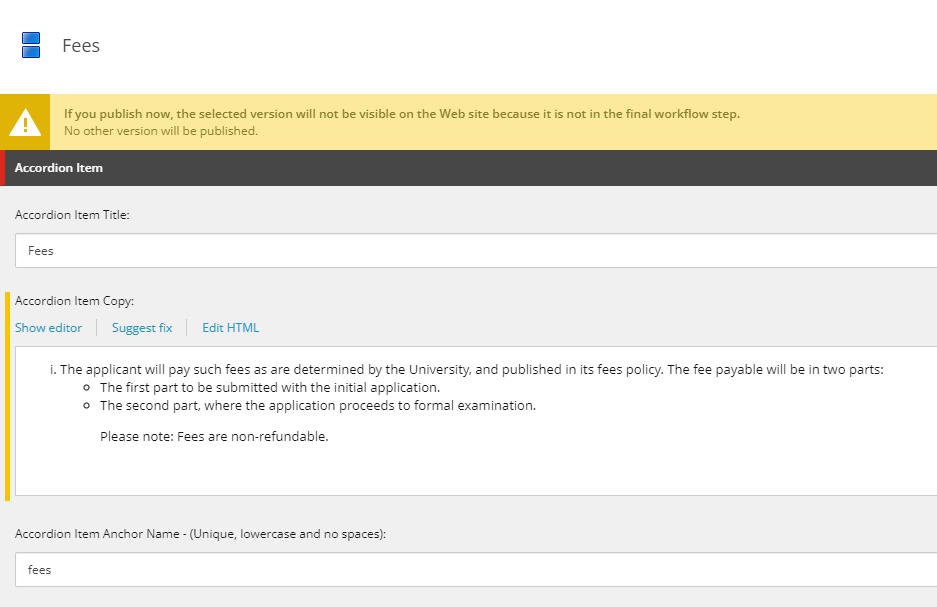Click the 'If you publish now' warning message
Screen dimensions: 937x607
(x=402, y=114)
